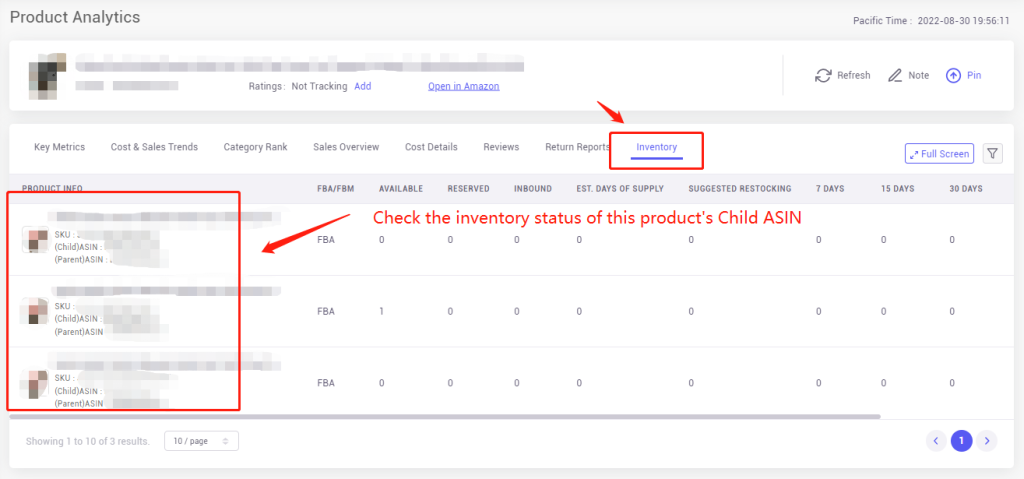
Task: Select page 1 in pagination
Action: pos(961,441)
